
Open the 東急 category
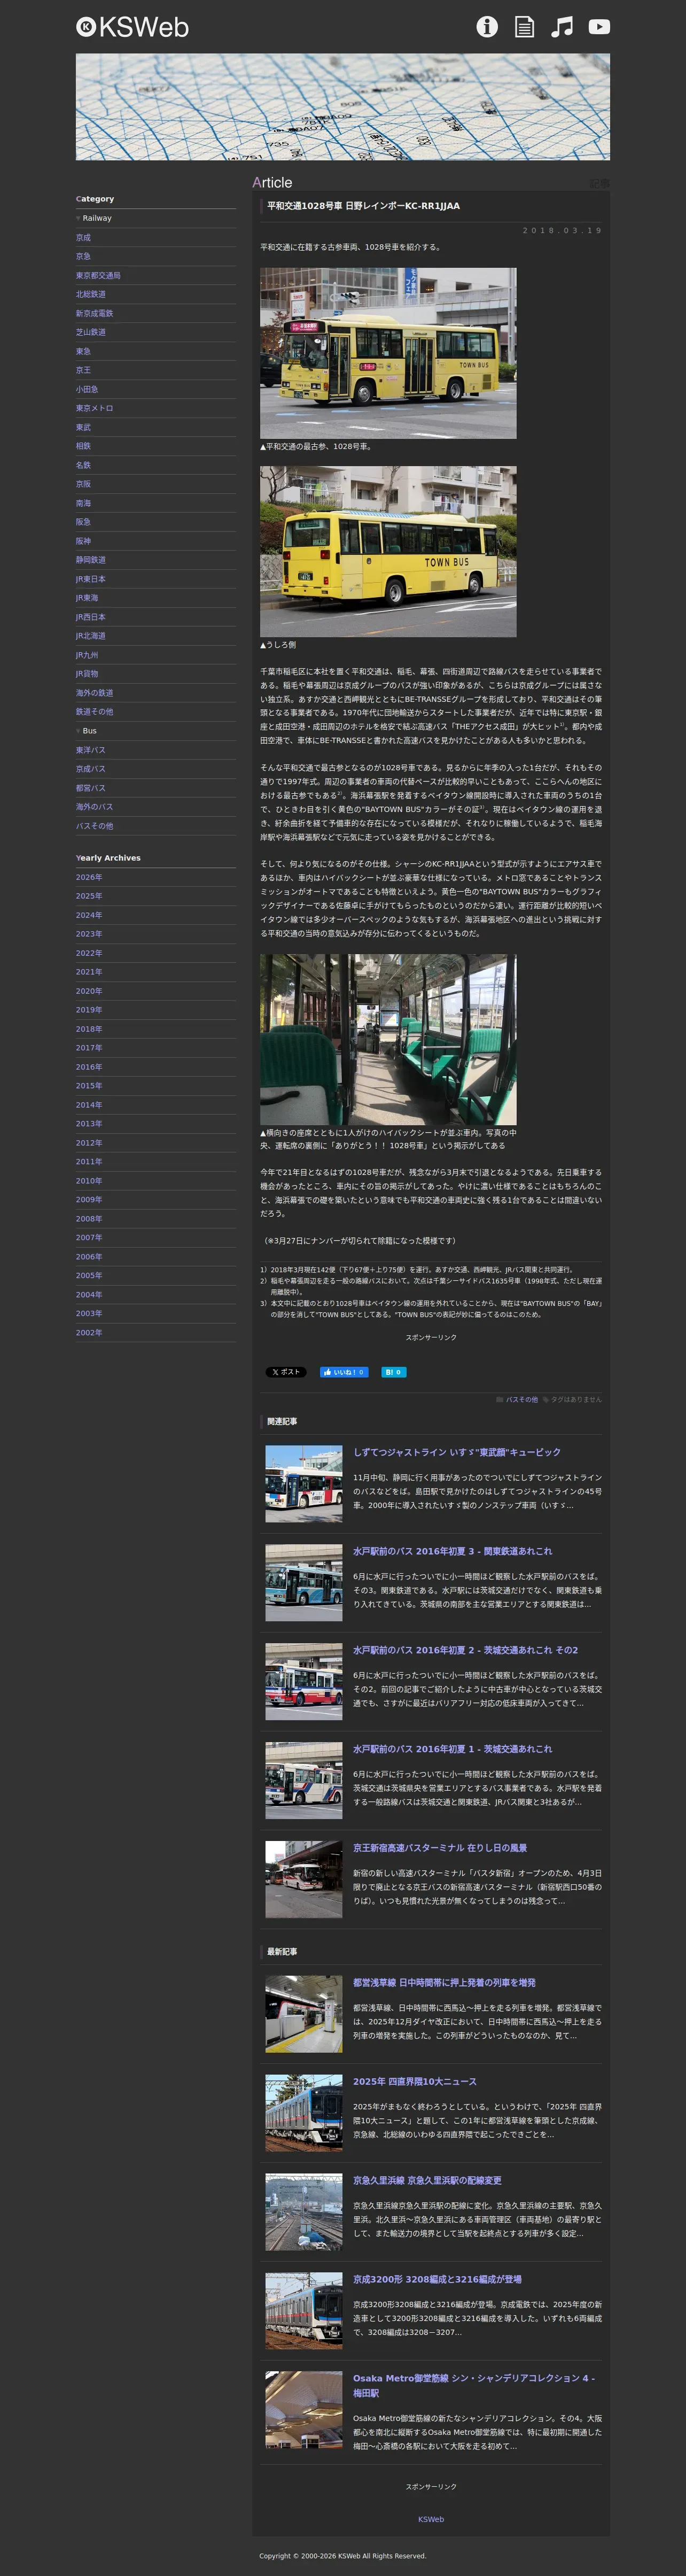83,351
